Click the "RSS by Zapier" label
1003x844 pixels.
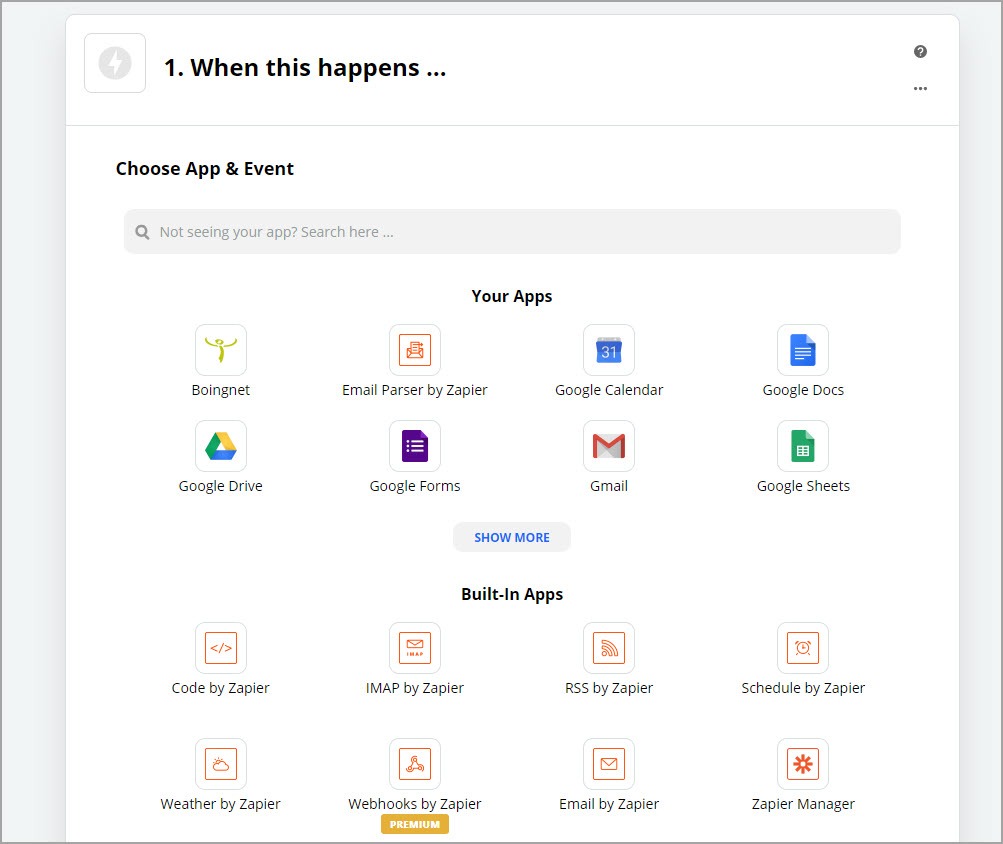click(x=609, y=688)
